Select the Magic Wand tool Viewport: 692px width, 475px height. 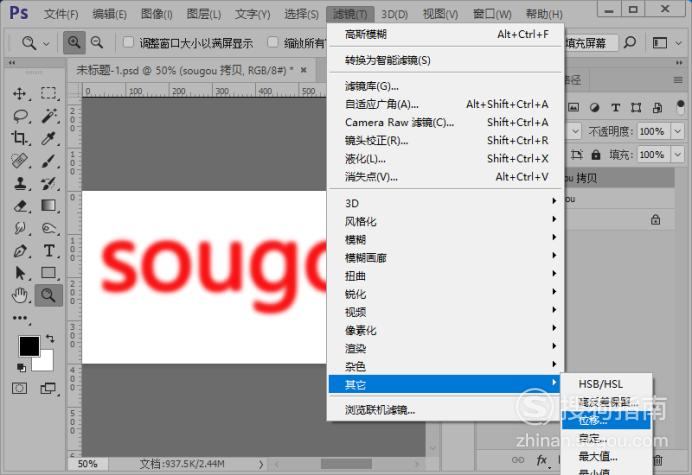[x=49, y=116]
